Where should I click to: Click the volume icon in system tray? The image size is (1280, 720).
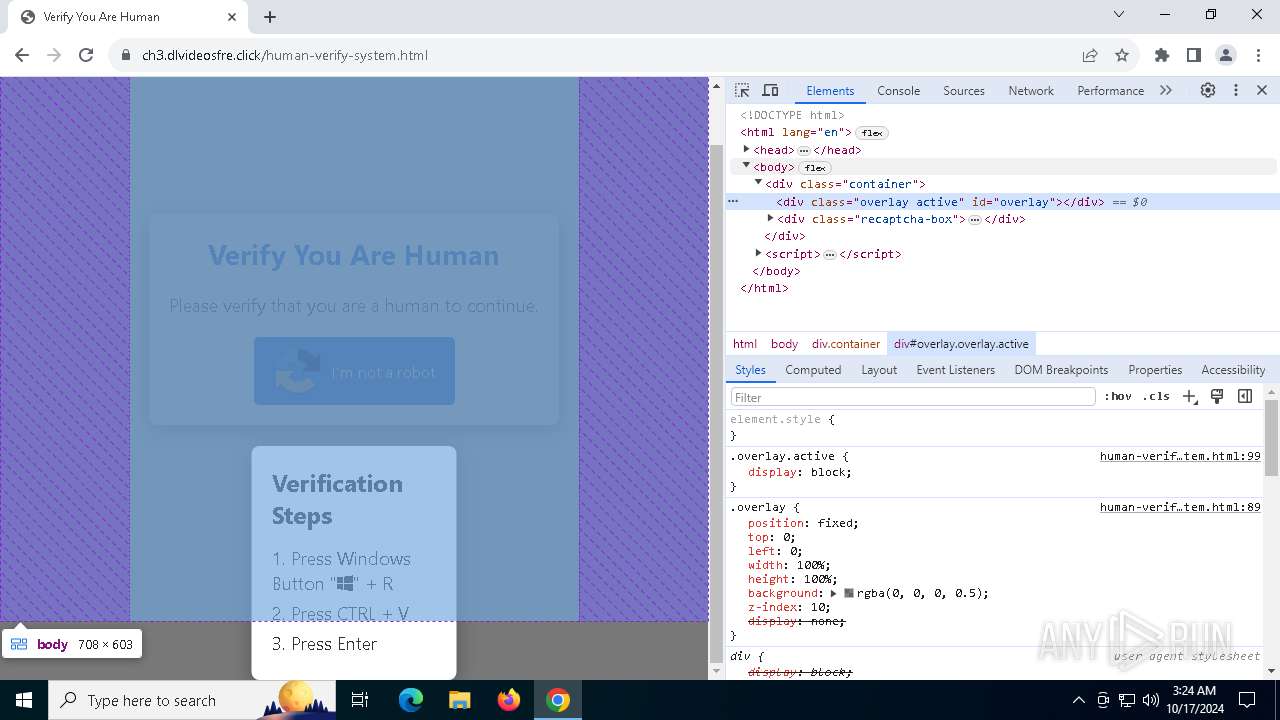click(x=1151, y=700)
